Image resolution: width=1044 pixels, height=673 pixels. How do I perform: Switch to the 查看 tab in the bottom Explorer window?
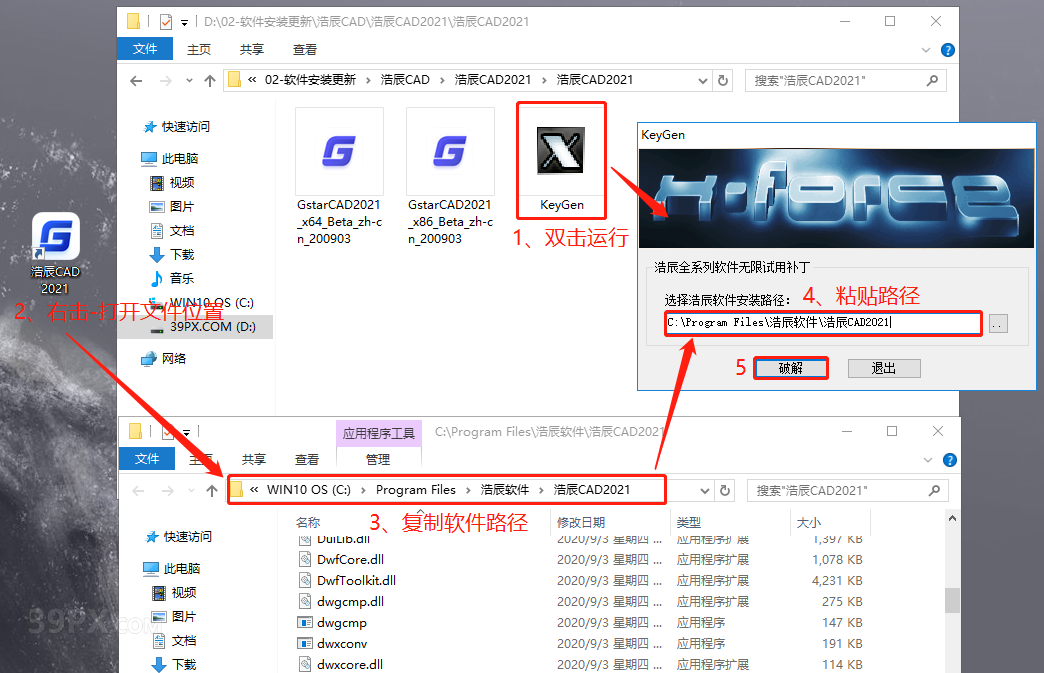click(307, 459)
